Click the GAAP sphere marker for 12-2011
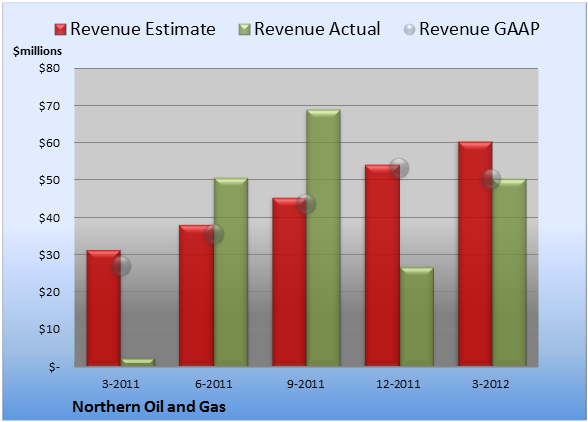 click(x=399, y=168)
